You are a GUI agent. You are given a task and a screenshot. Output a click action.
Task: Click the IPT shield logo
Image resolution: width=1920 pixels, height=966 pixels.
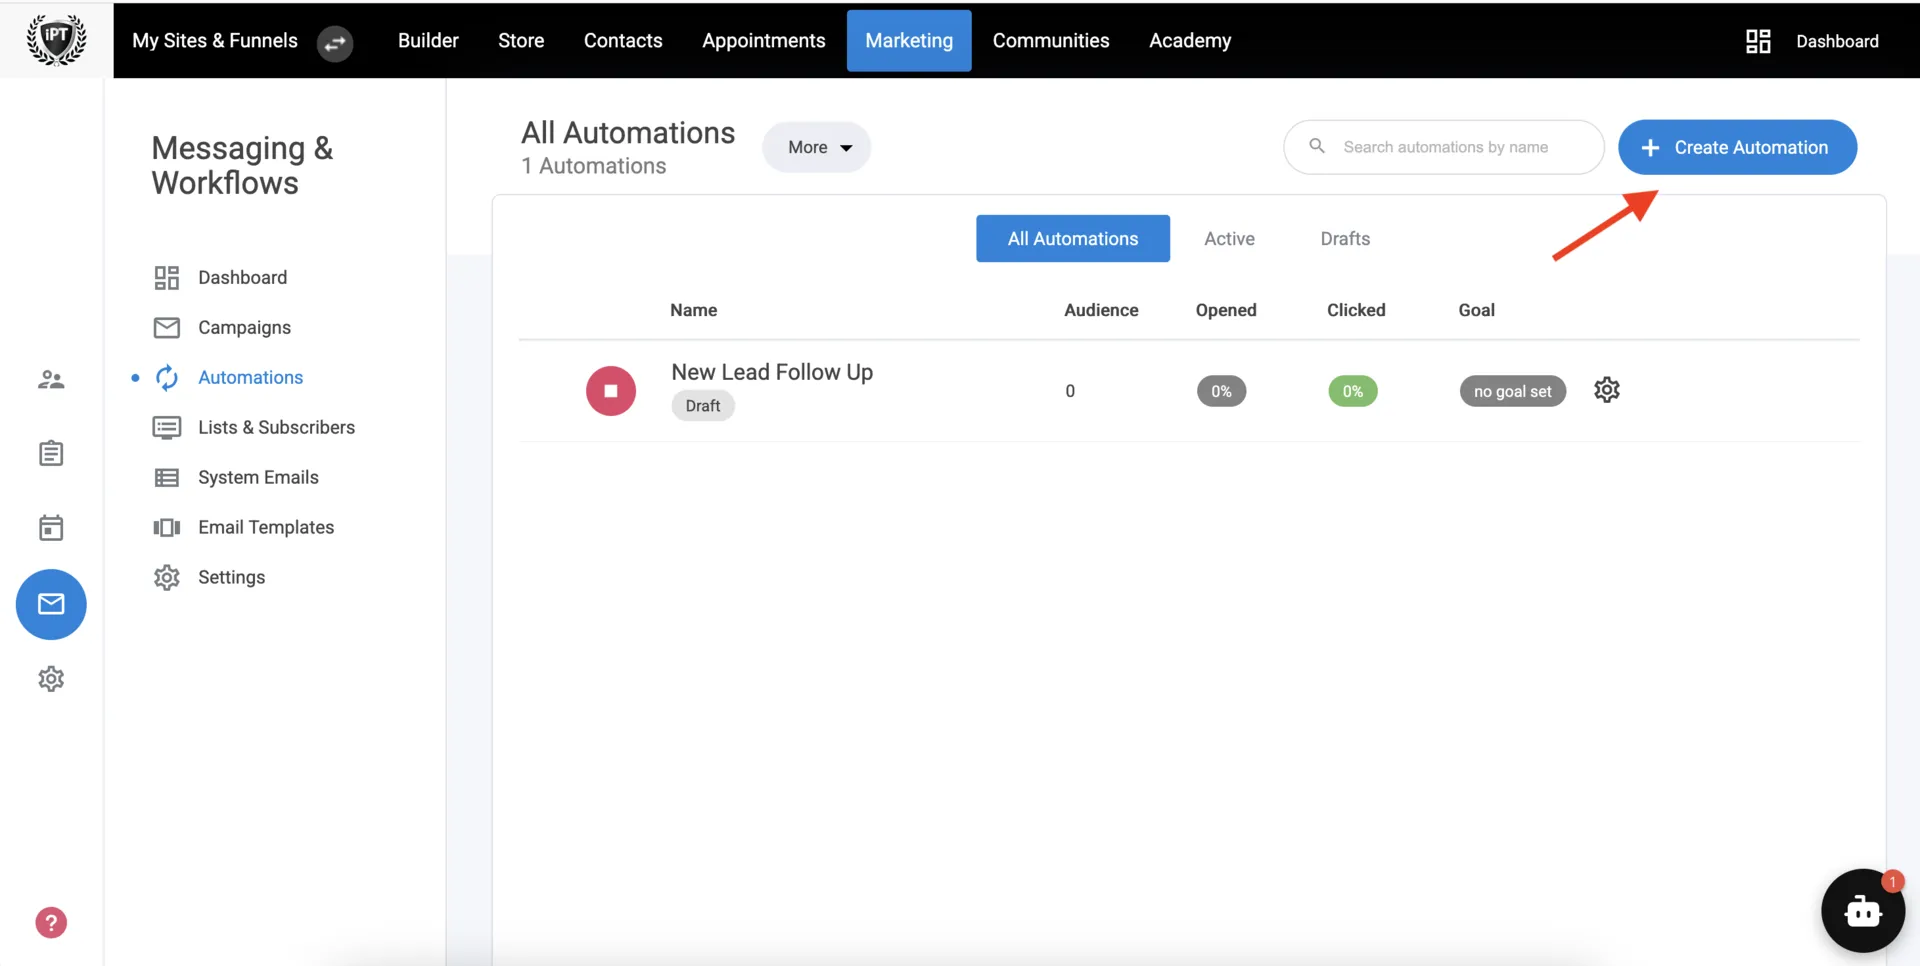click(56, 40)
